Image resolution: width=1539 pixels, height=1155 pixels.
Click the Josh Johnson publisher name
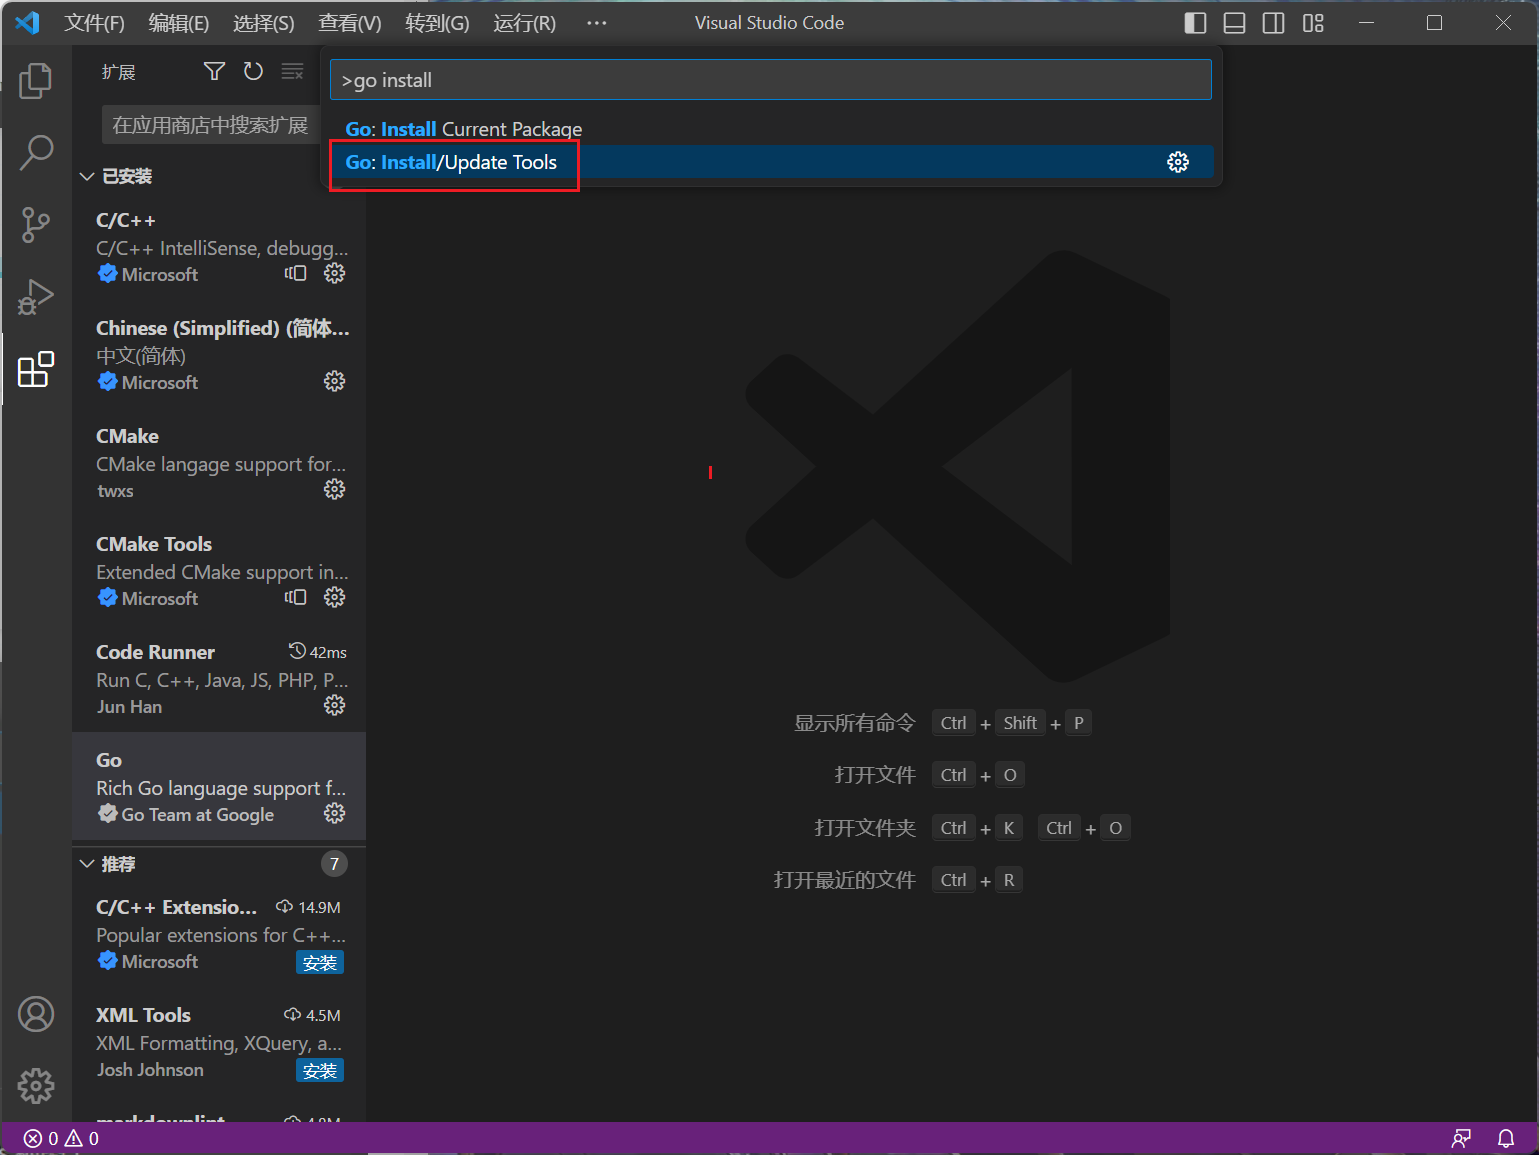(150, 1070)
